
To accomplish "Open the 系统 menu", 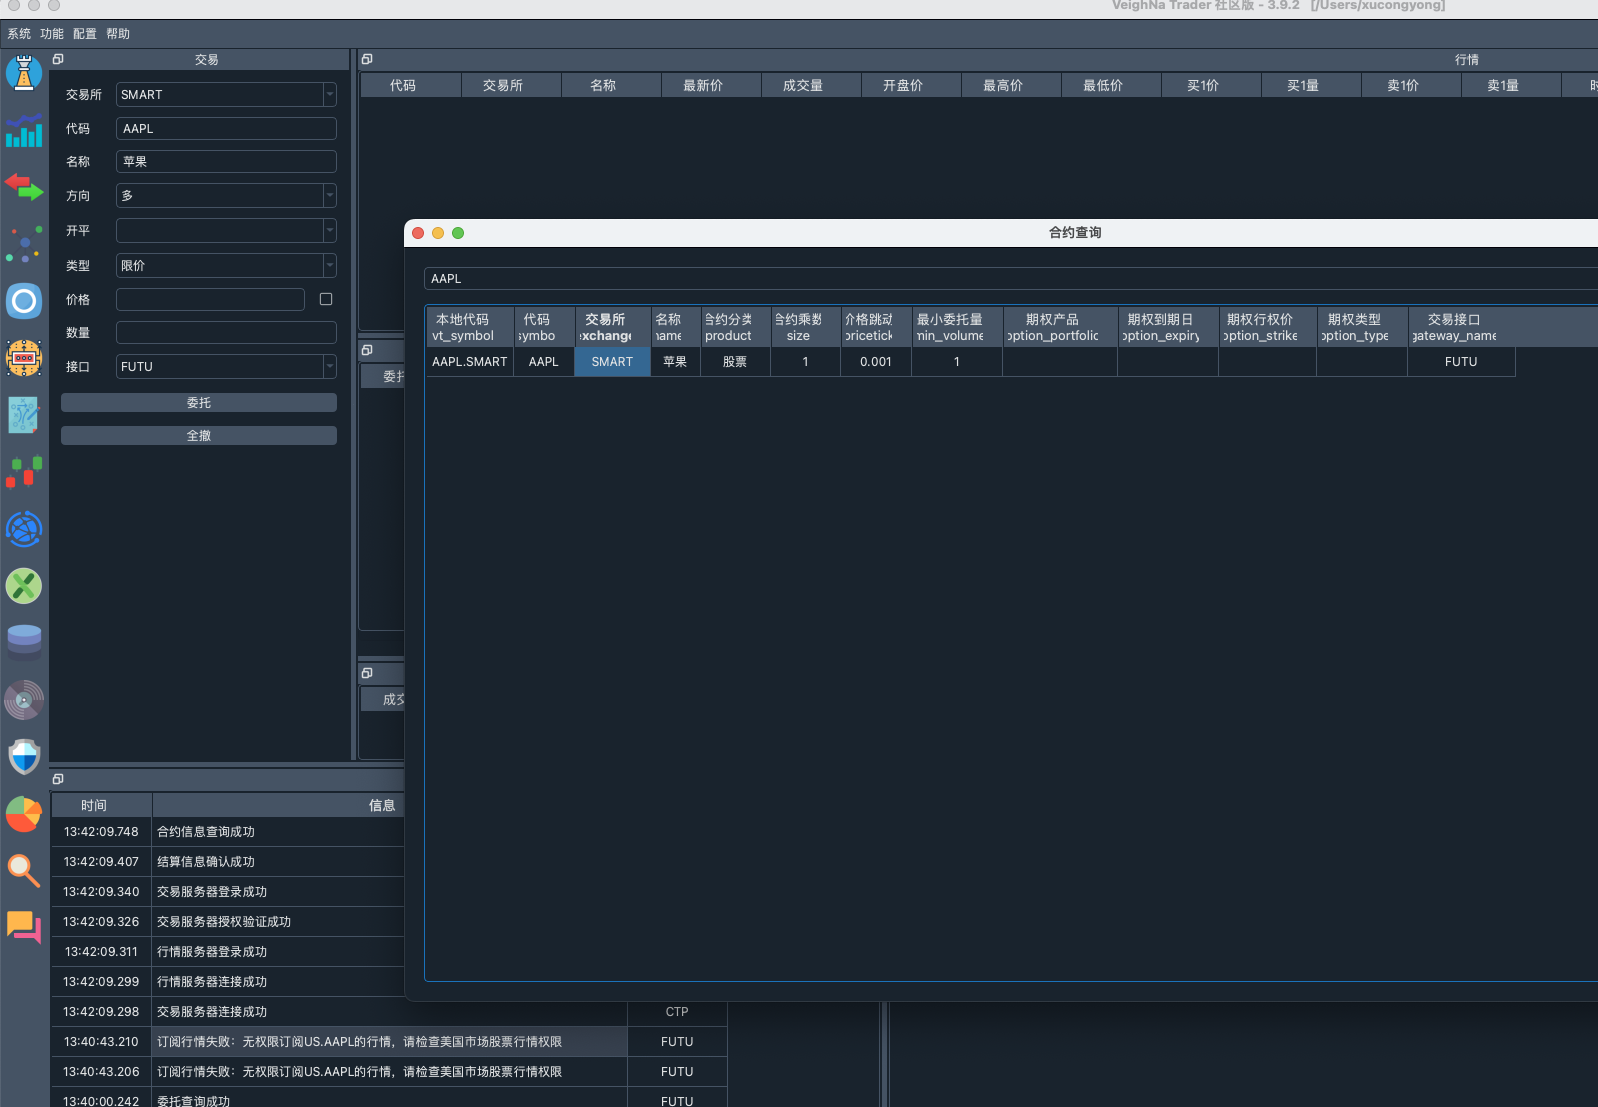I will (19, 34).
